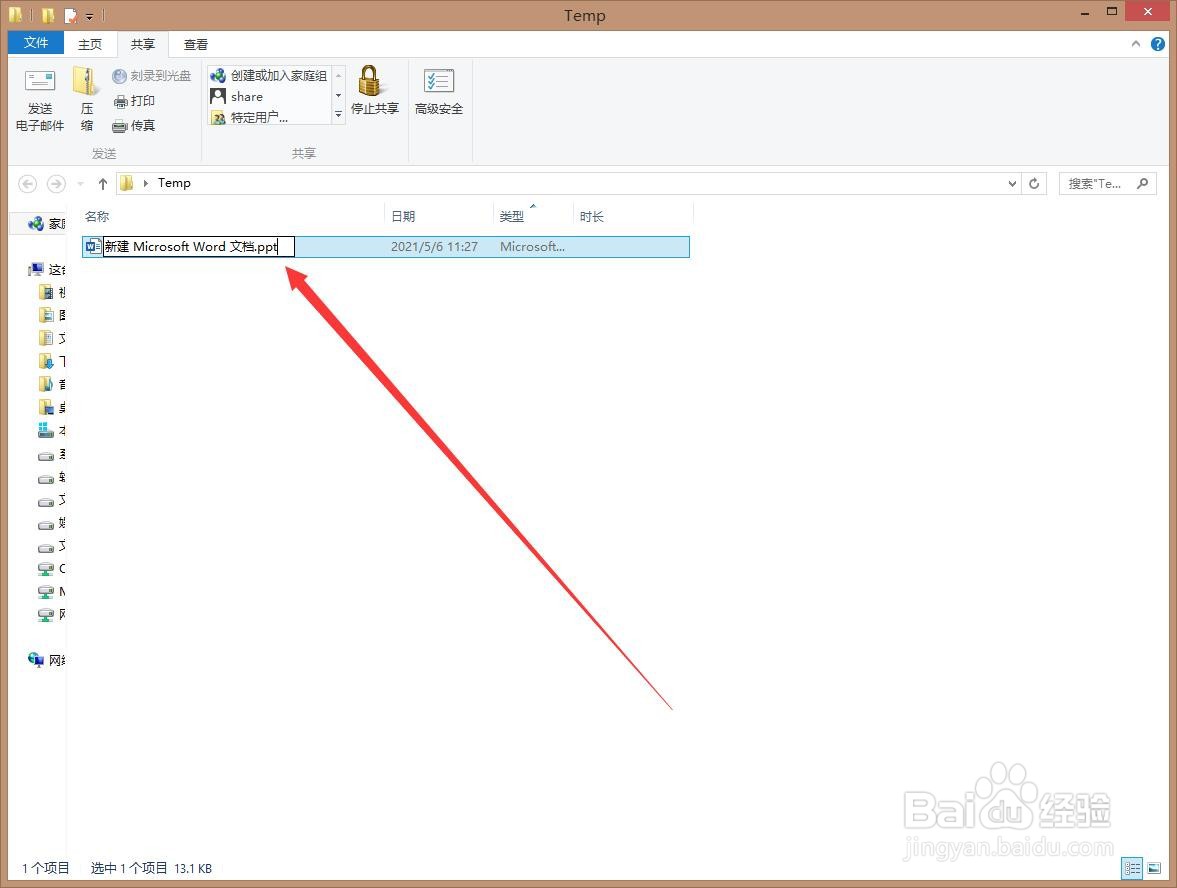Select the 'share' user entry
Viewport: 1177px width, 888px height.
237,97
